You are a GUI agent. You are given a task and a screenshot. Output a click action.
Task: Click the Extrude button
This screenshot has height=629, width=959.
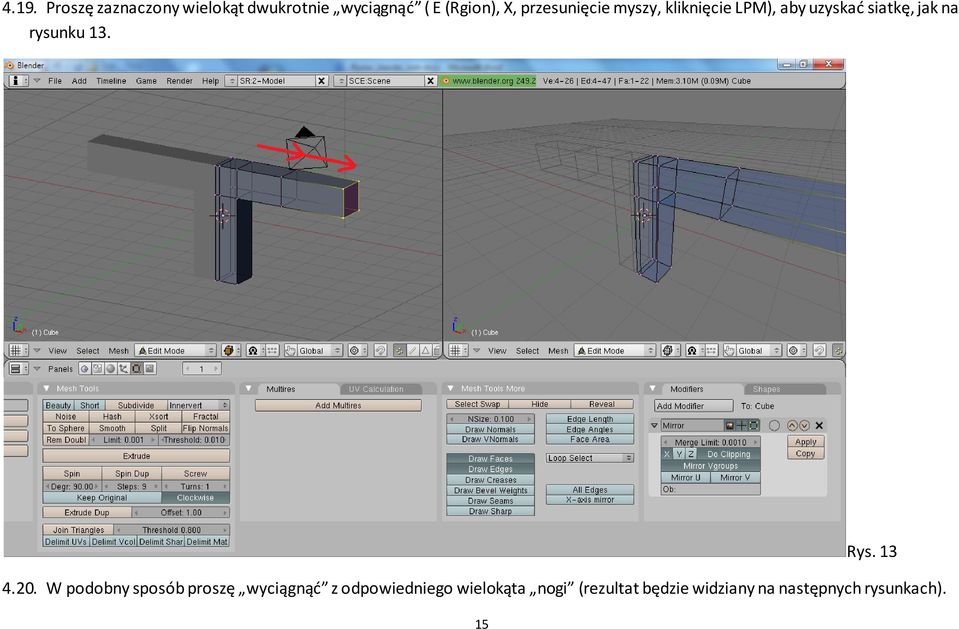pos(136,456)
